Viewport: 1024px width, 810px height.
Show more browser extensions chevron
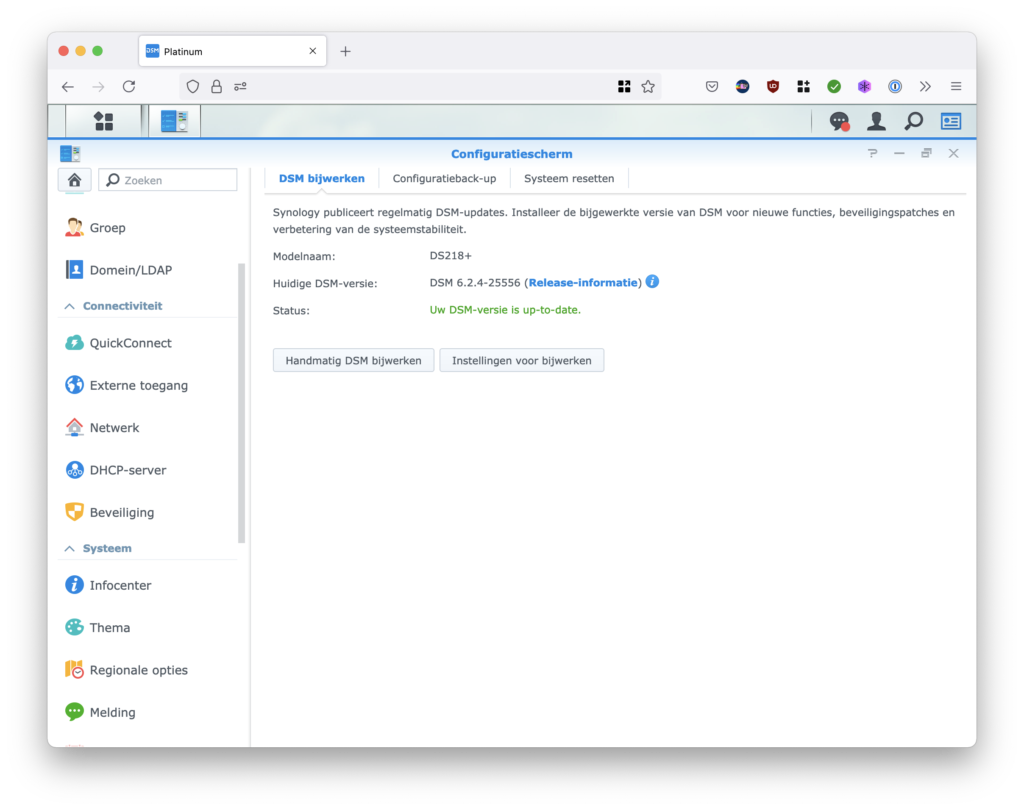tap(925, 86)
